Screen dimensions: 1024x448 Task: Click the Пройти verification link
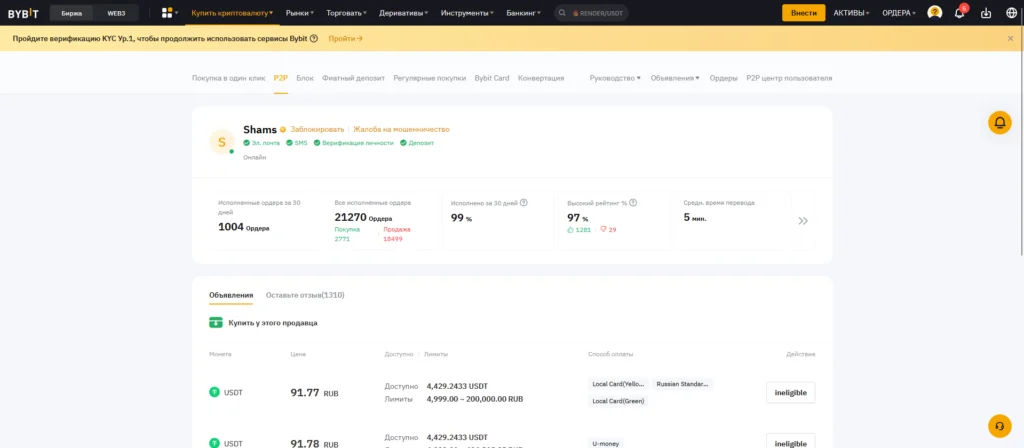(345, 39)
